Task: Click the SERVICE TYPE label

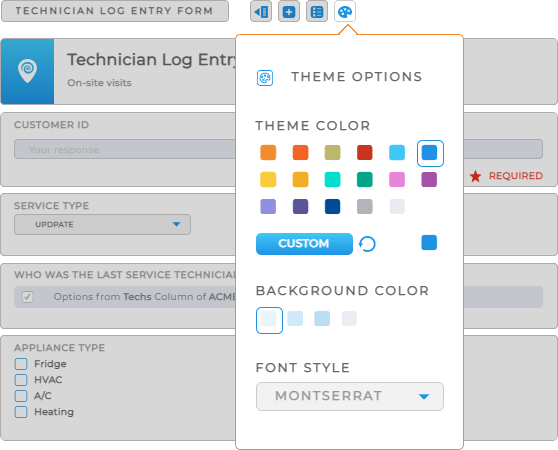Action: click(52, 206)
